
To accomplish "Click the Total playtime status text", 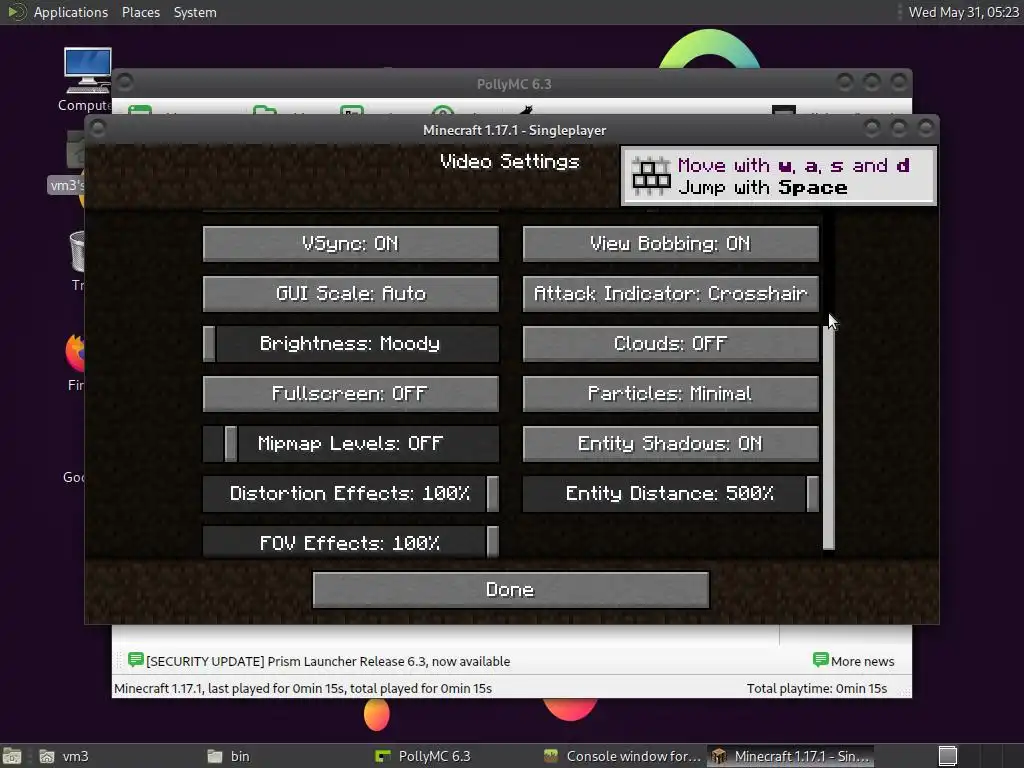I will click(816, 688).
